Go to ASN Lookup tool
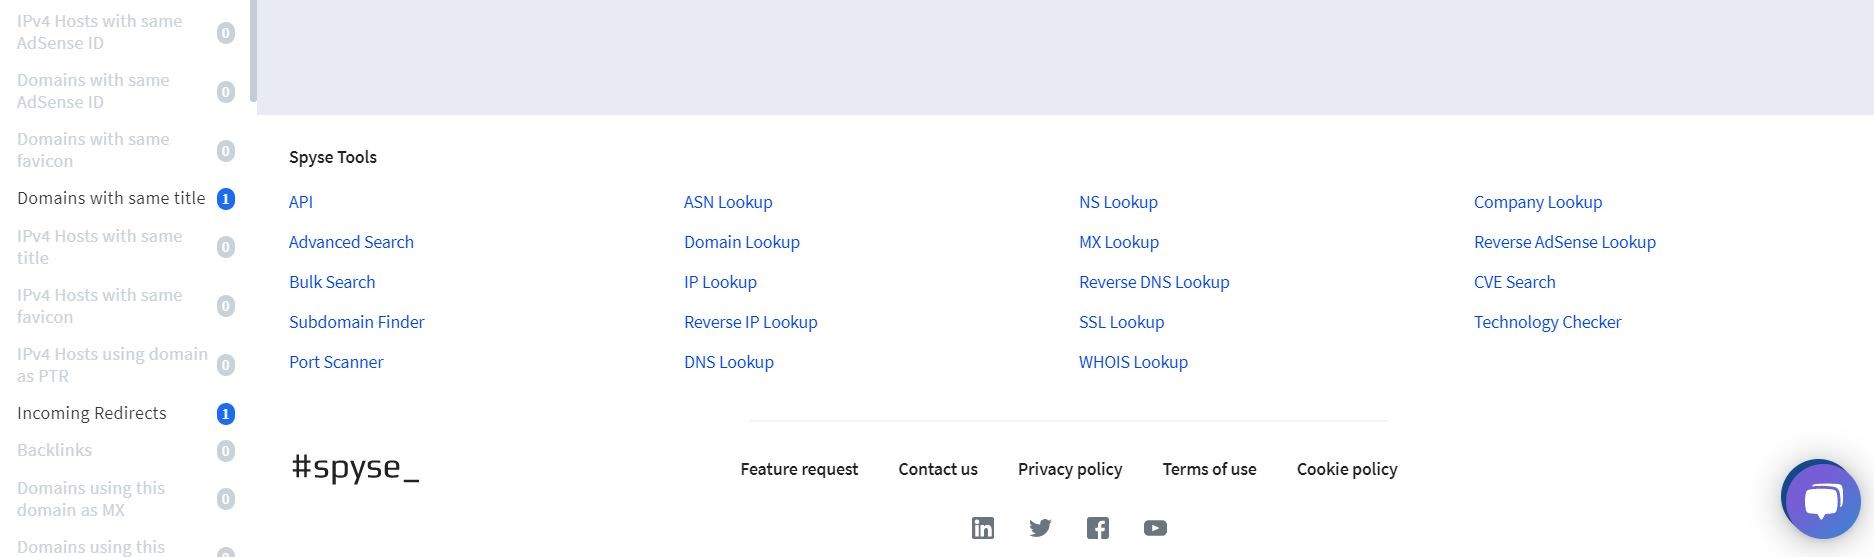Image resolution: width=1874 pixels, height=557 pixels. 728,202
